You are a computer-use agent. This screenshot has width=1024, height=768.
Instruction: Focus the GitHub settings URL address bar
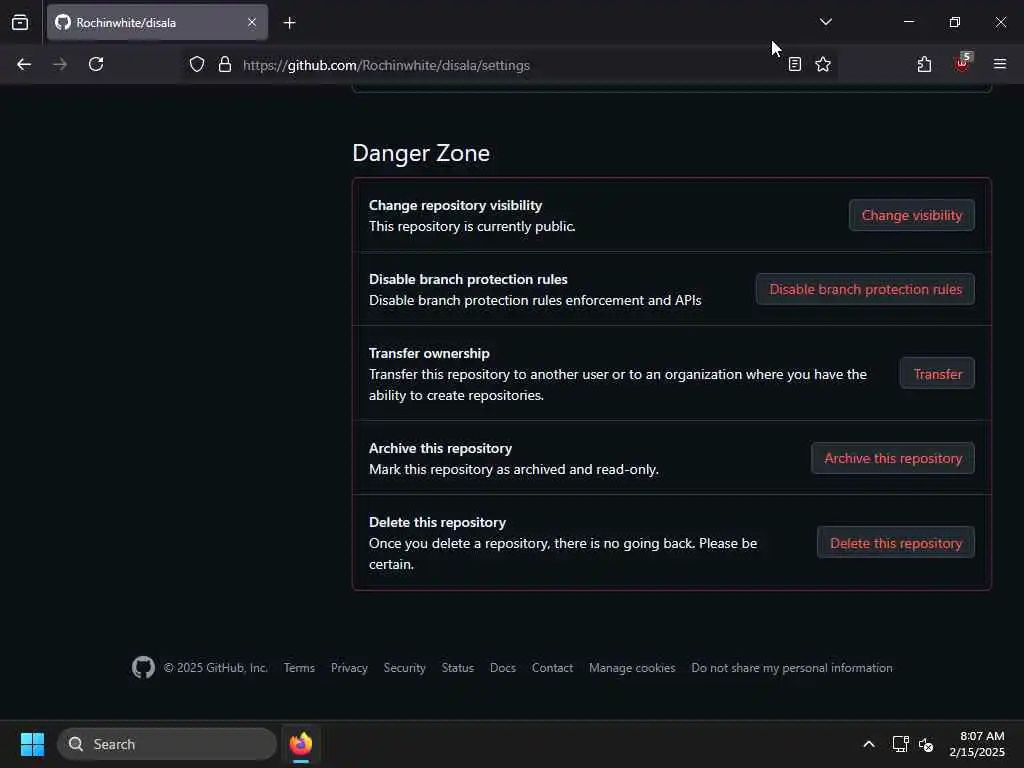509,65
